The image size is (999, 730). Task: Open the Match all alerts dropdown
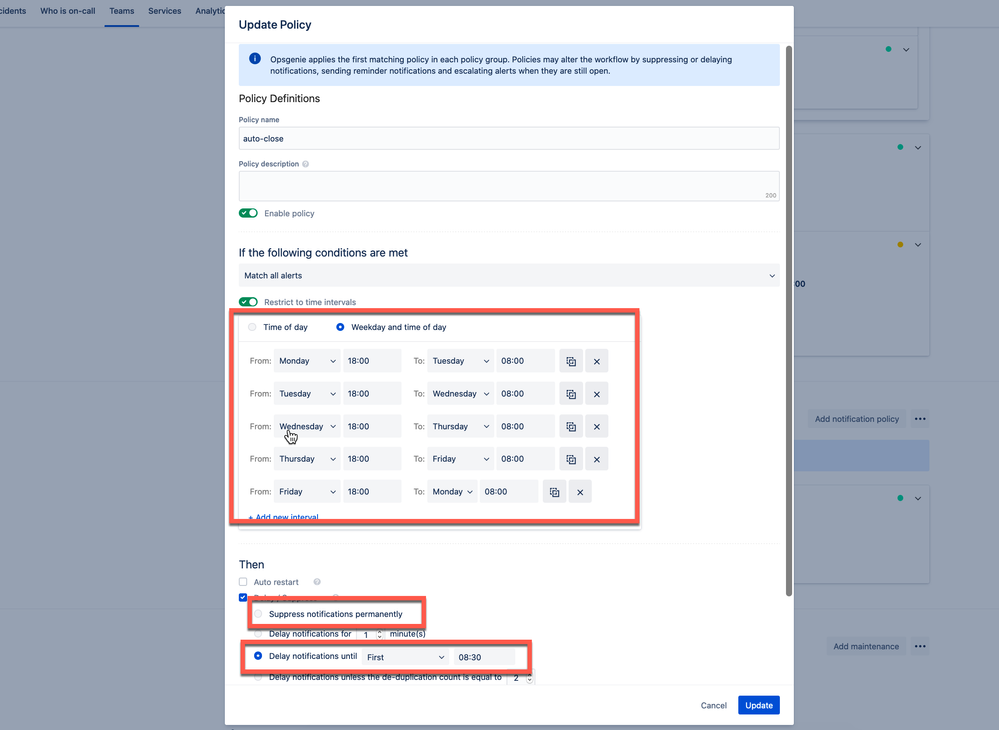pos(509,275)
